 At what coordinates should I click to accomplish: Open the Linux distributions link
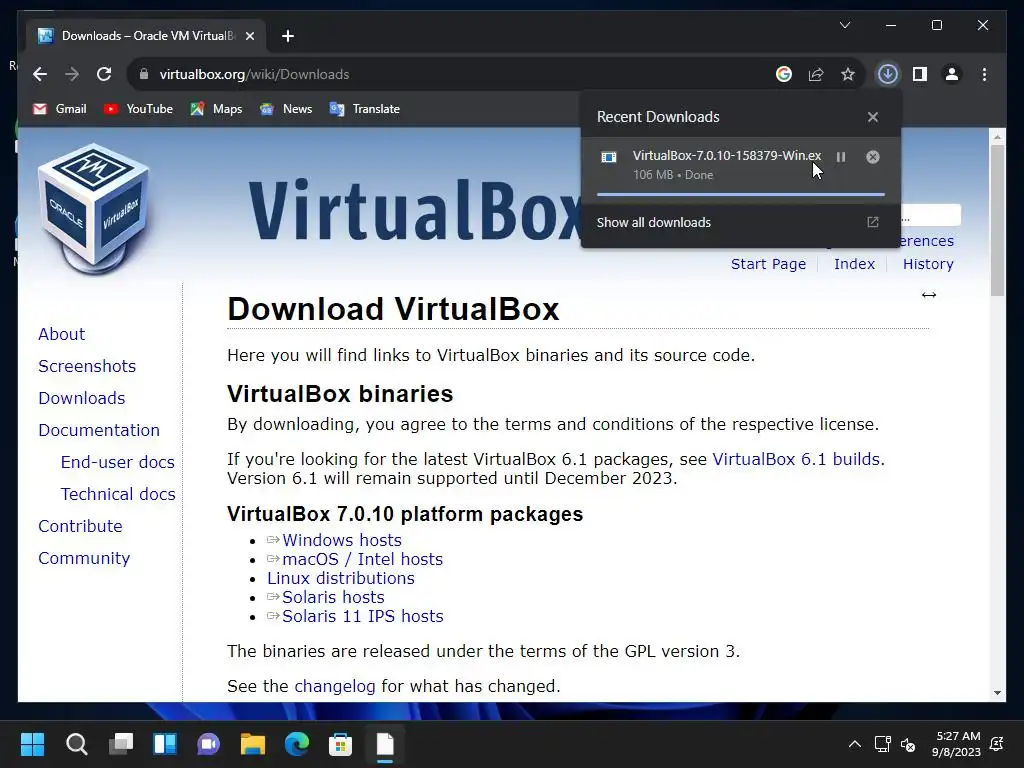(x=340, y=578)
